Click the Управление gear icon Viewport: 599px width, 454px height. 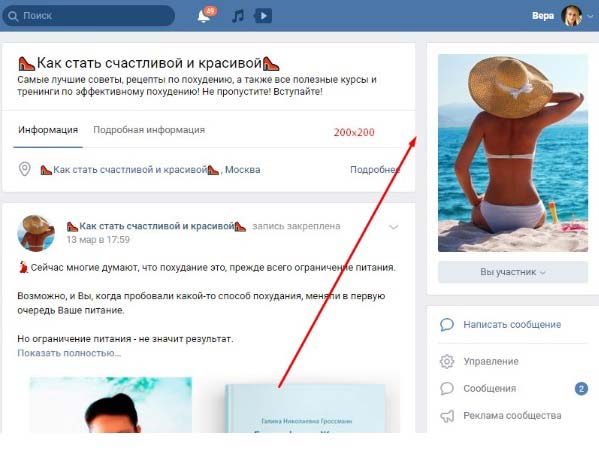tap(447, 361)
